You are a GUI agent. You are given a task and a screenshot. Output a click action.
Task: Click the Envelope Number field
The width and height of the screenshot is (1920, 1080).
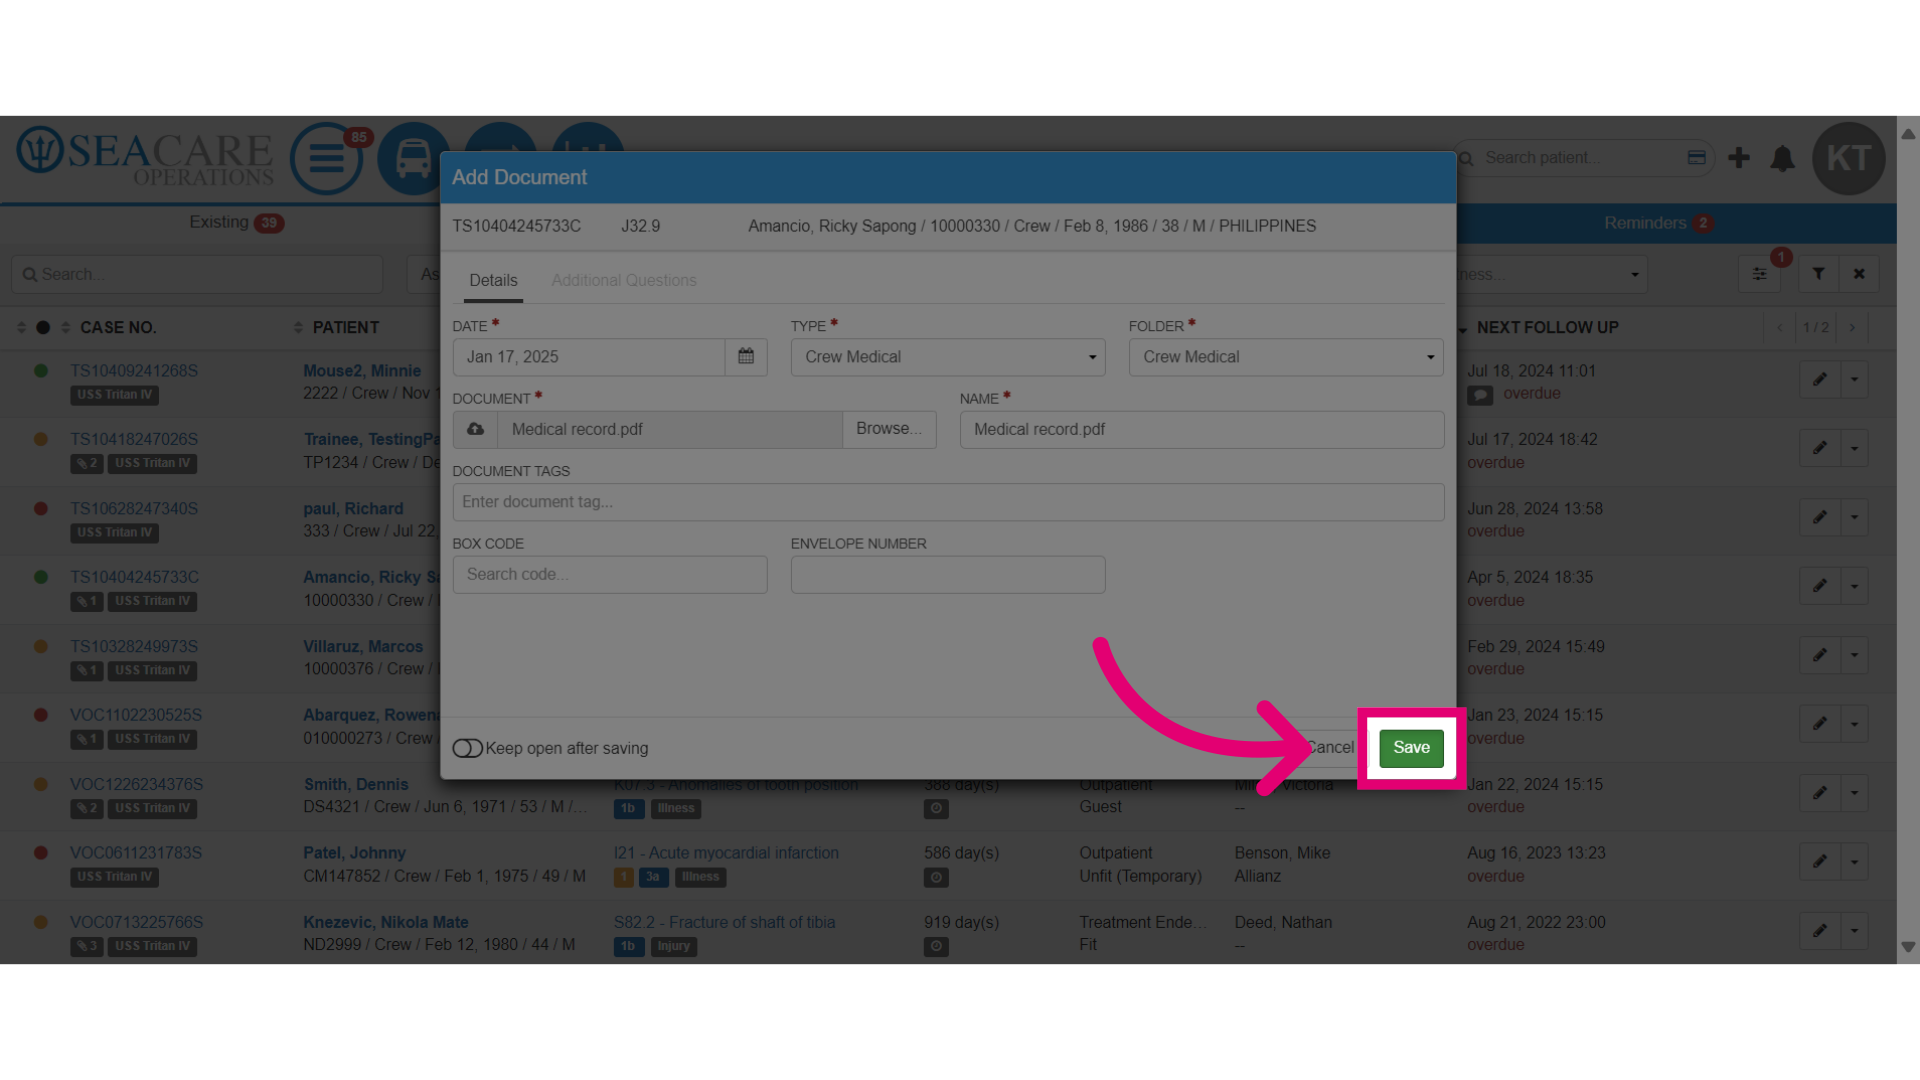pyautogui.click(x=948, y=574)
